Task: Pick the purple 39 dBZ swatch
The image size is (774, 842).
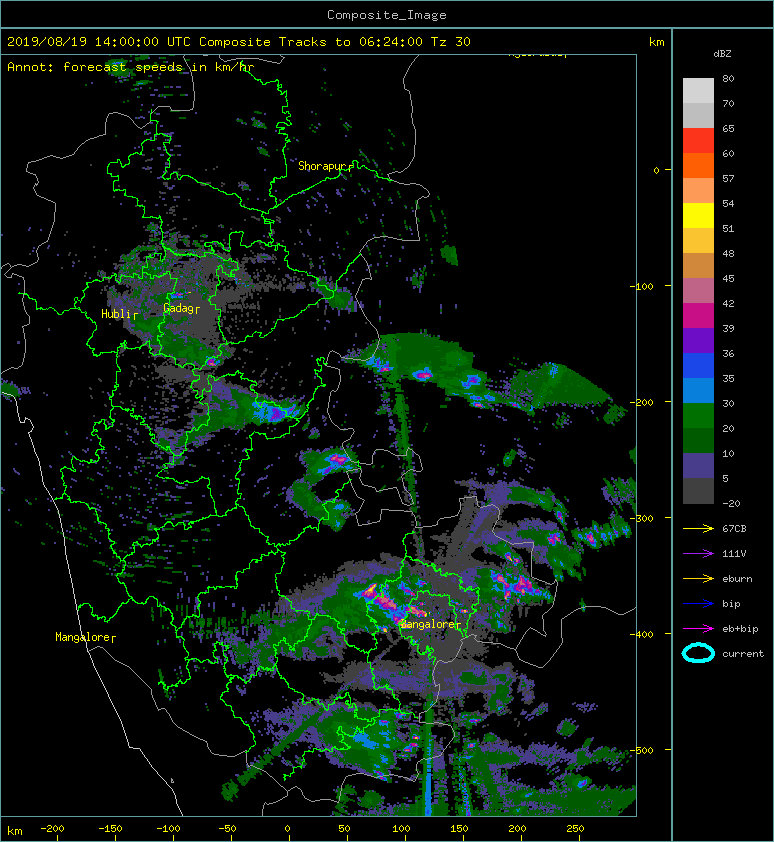Action: [698, 340]
